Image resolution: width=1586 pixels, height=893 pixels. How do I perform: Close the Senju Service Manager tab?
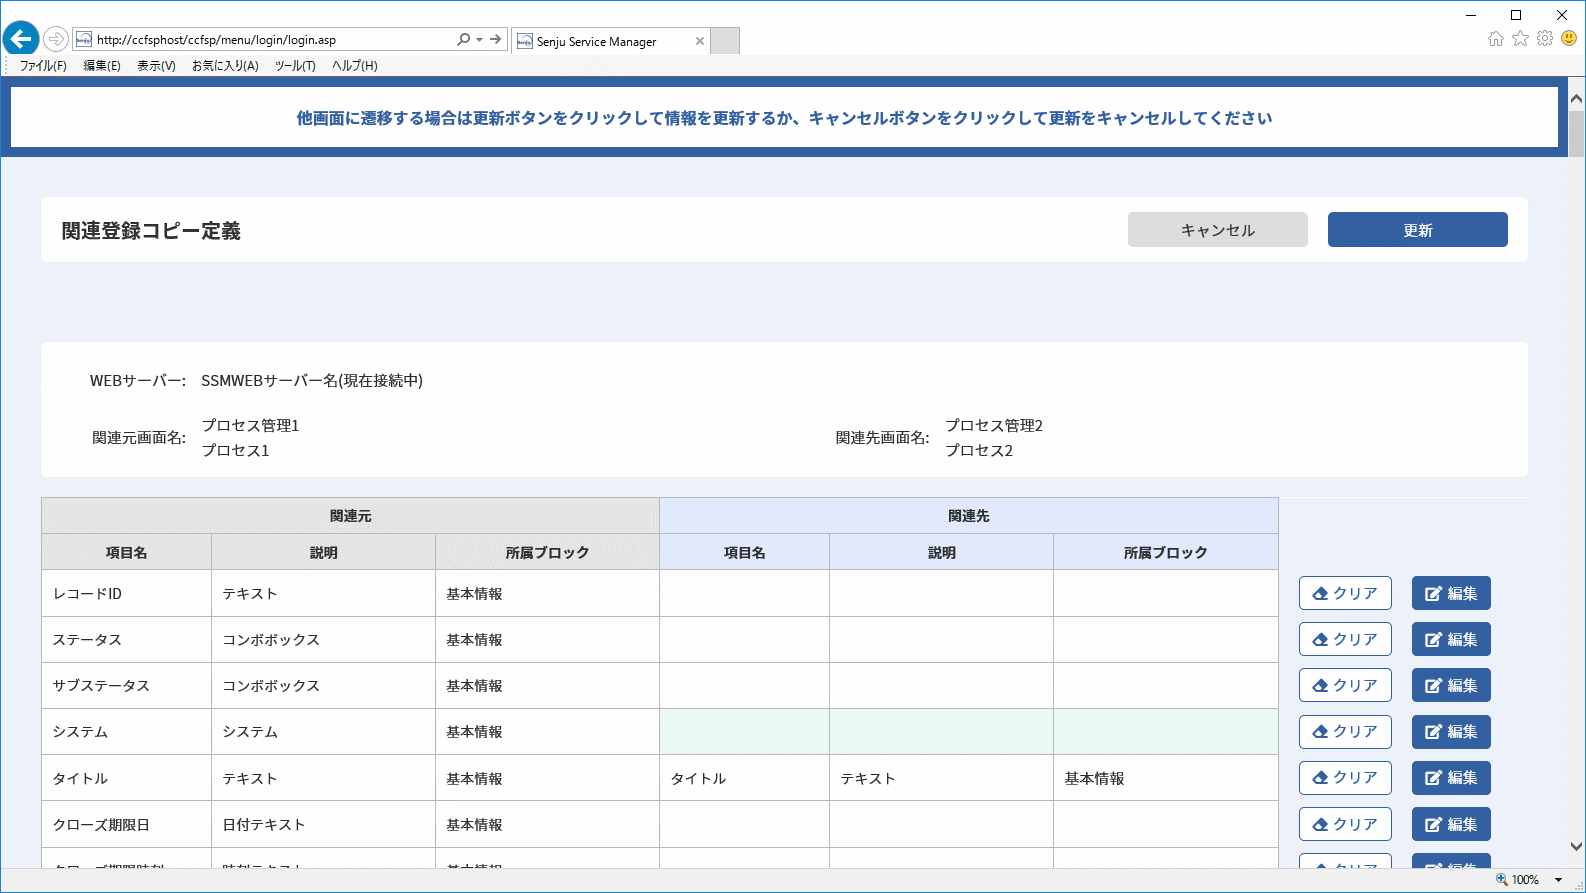pos(700,41)
